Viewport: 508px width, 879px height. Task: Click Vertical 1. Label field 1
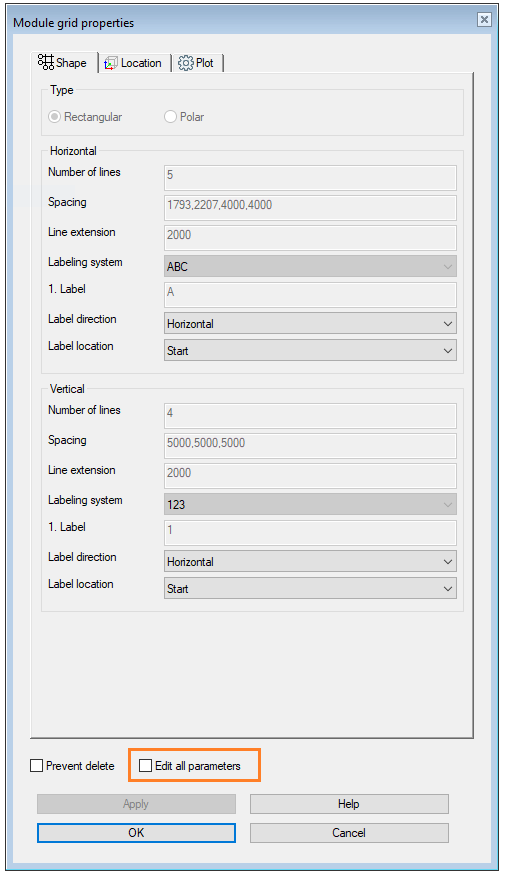(310, 533)
